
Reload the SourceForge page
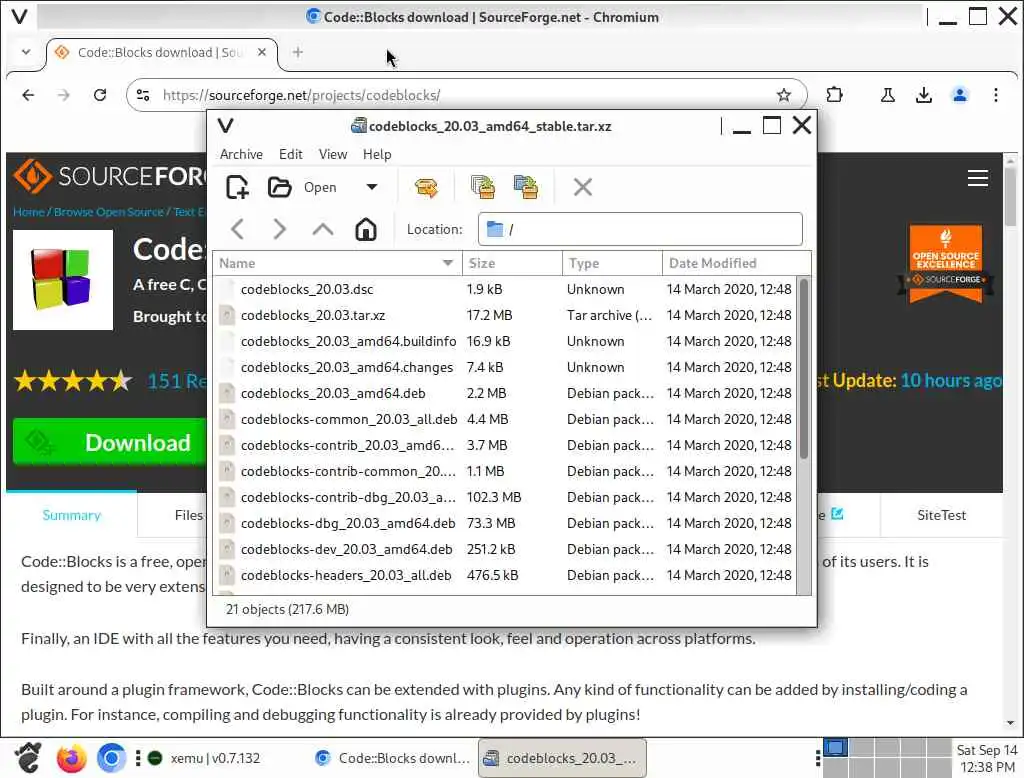(x=100, y=95)
